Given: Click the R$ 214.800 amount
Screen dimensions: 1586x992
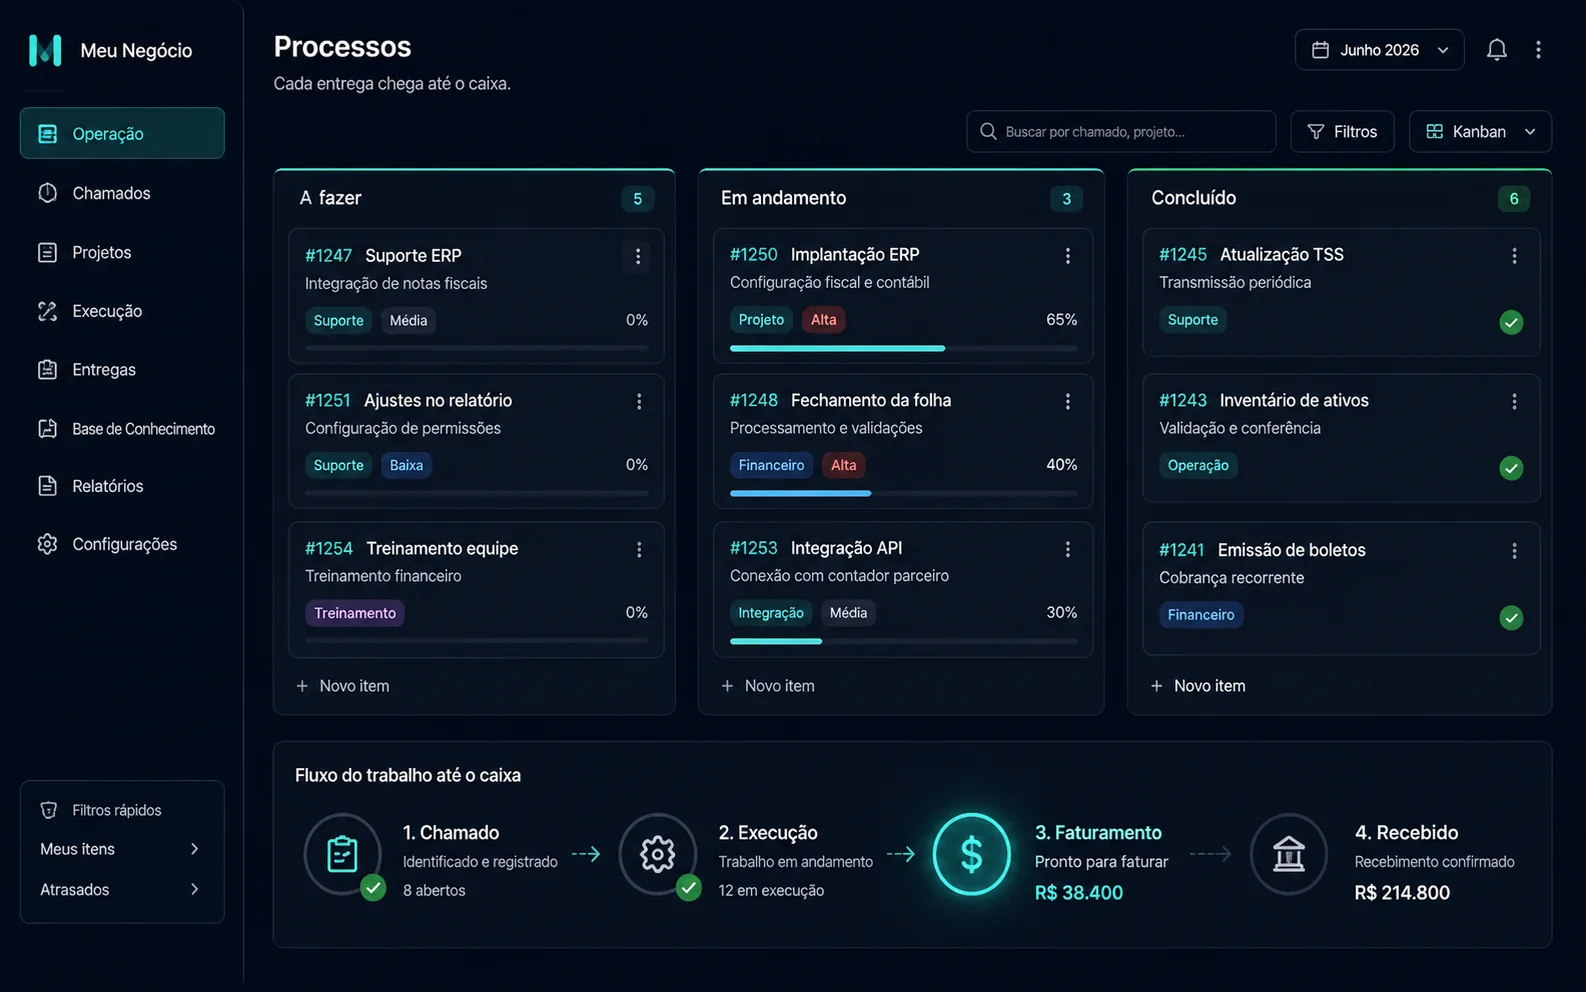Looking at the screenshot, I should coord(1402,893).
